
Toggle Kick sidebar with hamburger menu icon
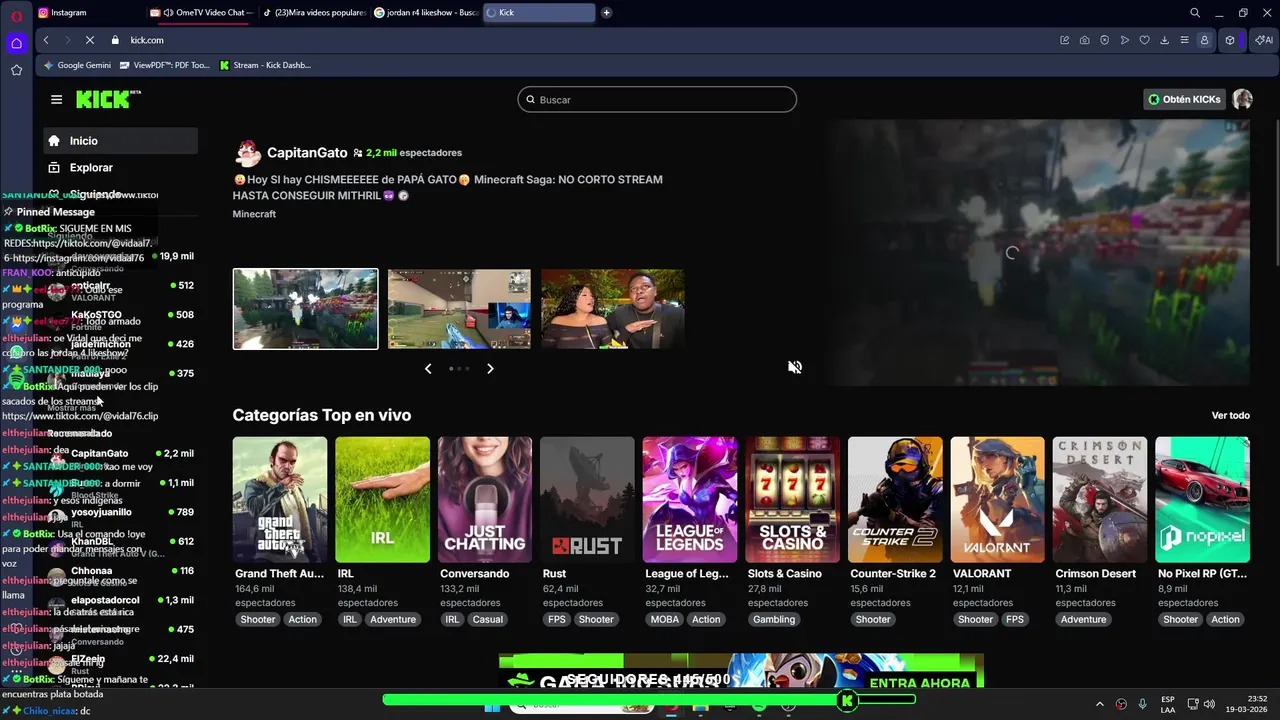[56, 99]
